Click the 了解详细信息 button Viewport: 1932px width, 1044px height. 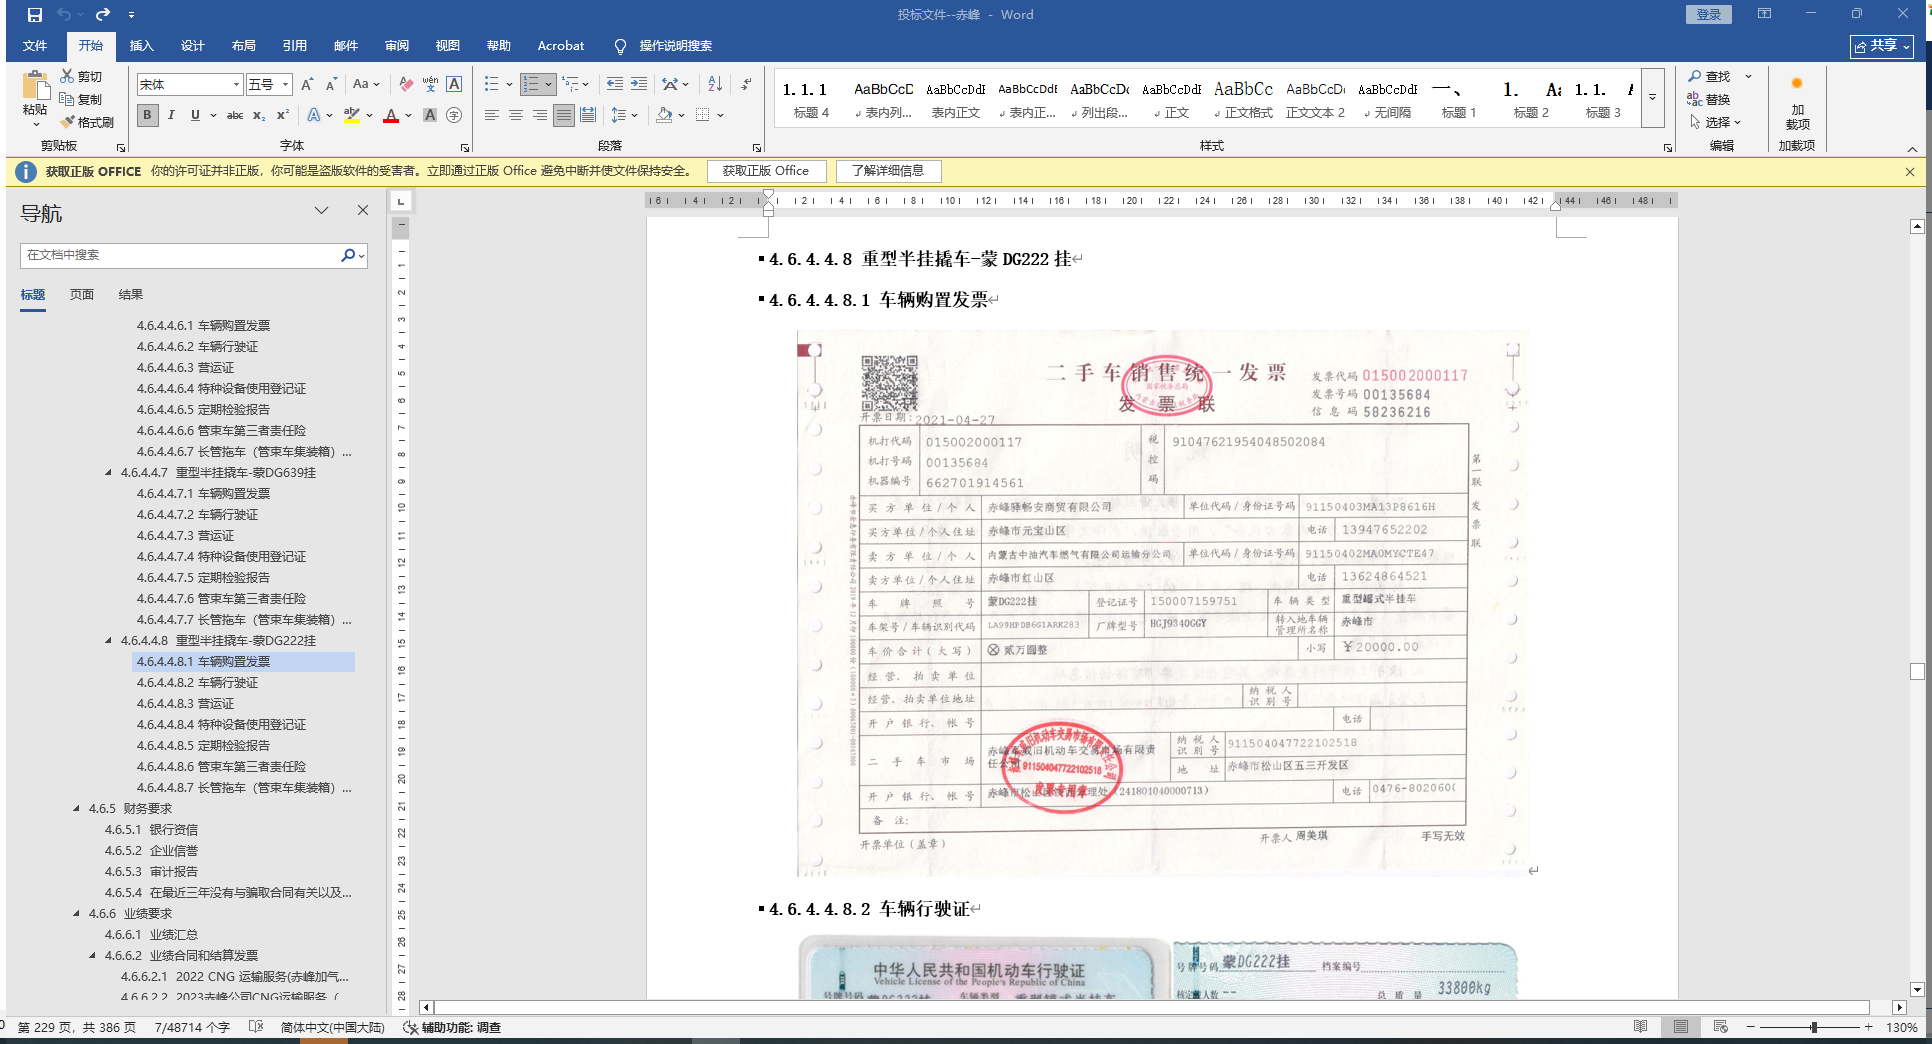pos(888,171)
